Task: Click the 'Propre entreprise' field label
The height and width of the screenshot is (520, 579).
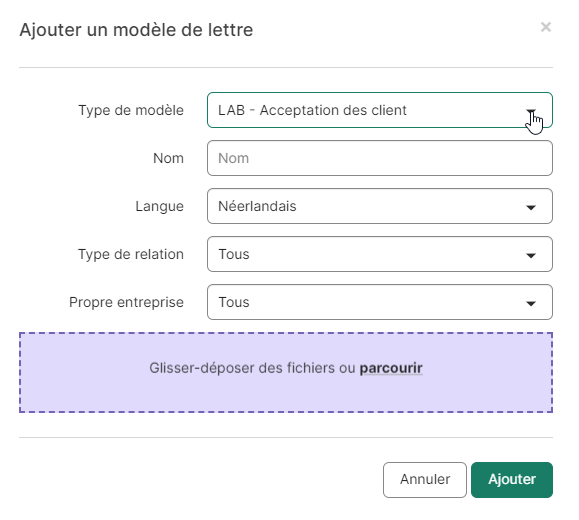Action: click(126, 302)
